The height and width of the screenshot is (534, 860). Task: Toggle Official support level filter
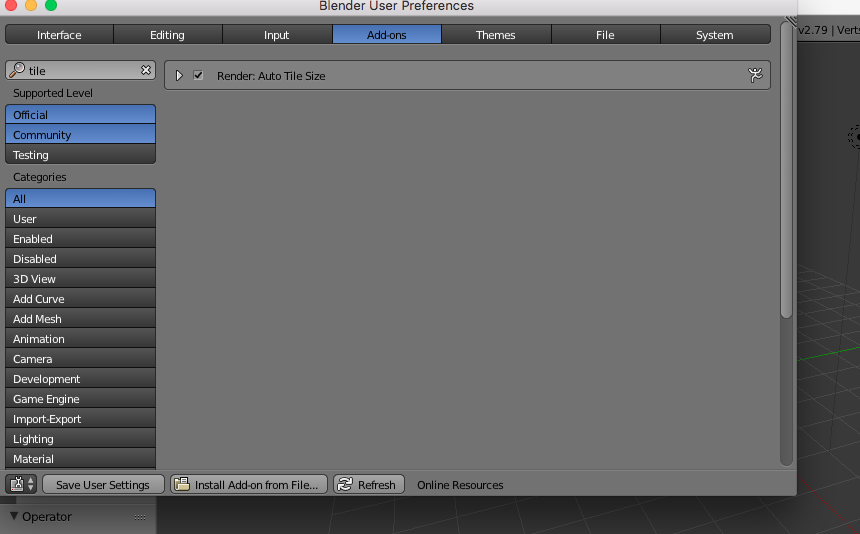coord(81,115)
